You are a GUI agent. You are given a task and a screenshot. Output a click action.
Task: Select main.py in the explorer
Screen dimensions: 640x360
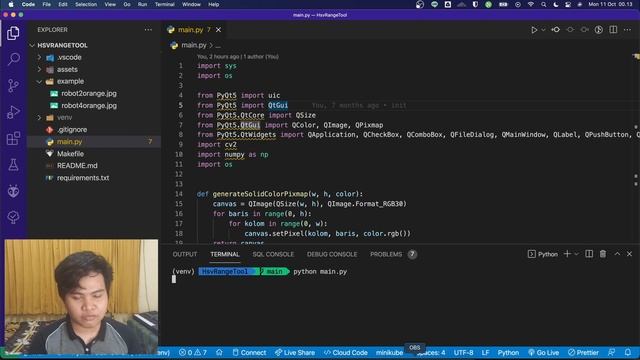[x=69, y=142]
